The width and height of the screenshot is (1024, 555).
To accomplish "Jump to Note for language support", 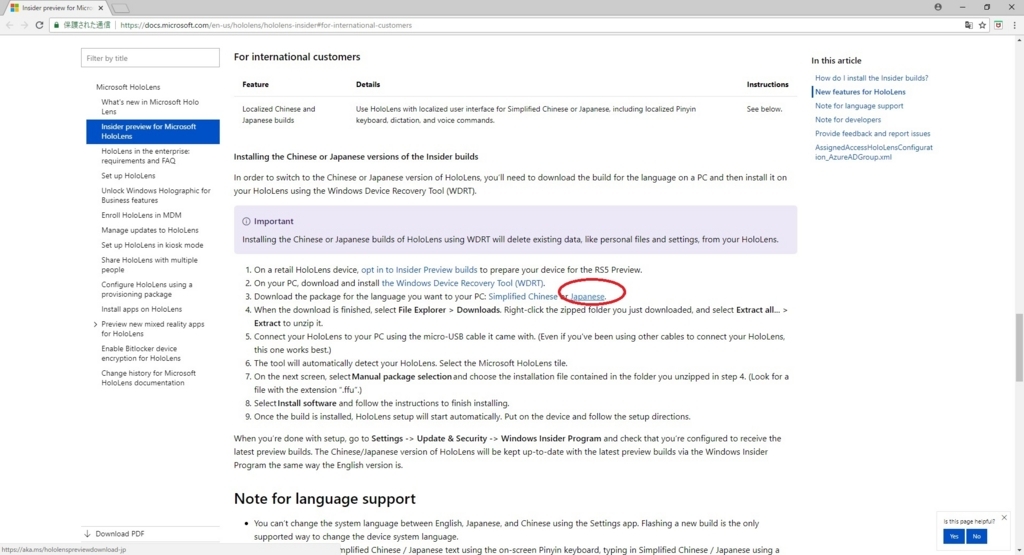I will pyautogui.click(x=859, y=106).
